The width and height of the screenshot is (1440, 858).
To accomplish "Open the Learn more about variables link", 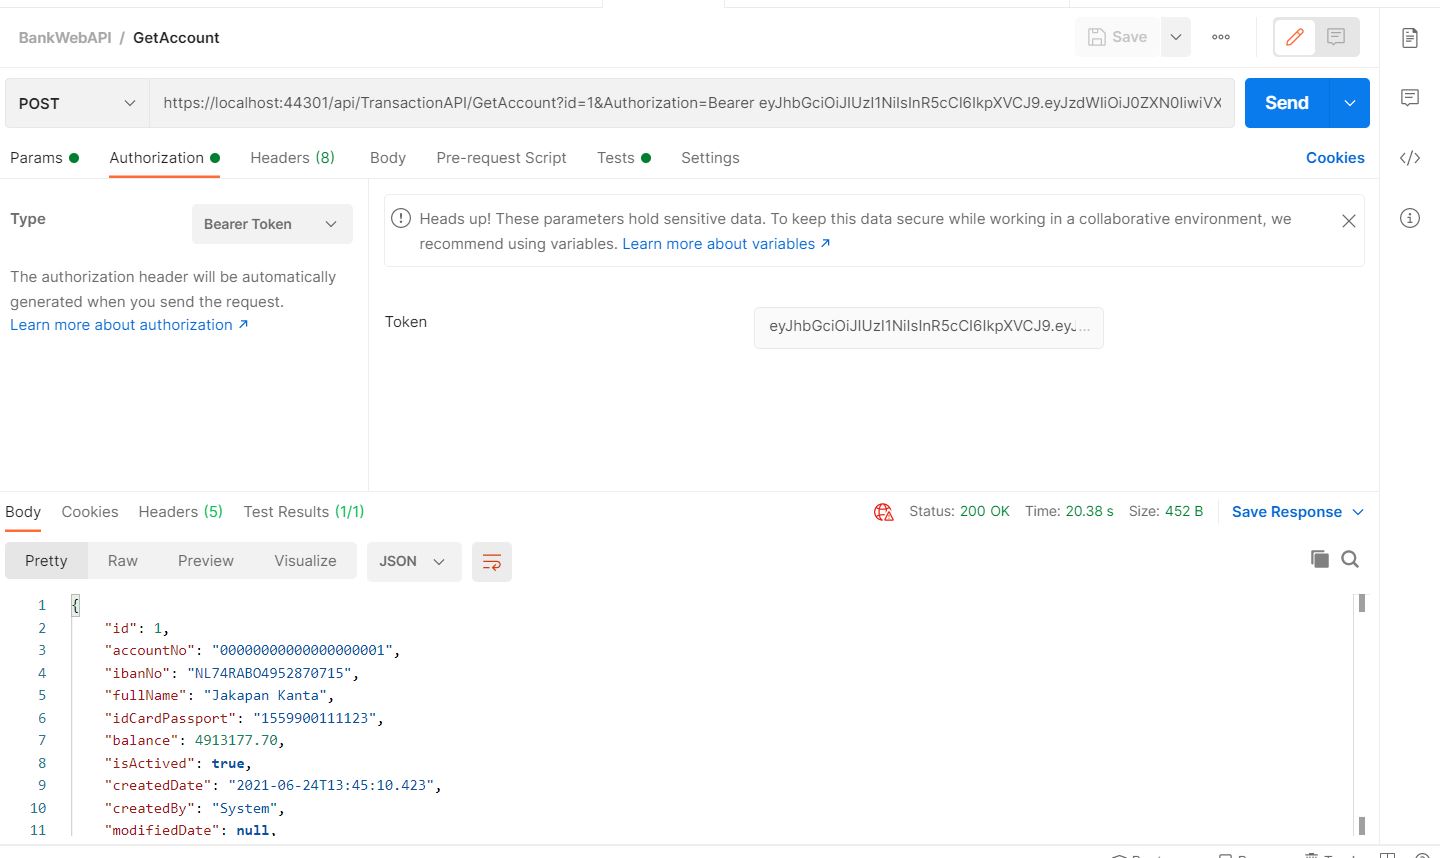I will point(719,243).
